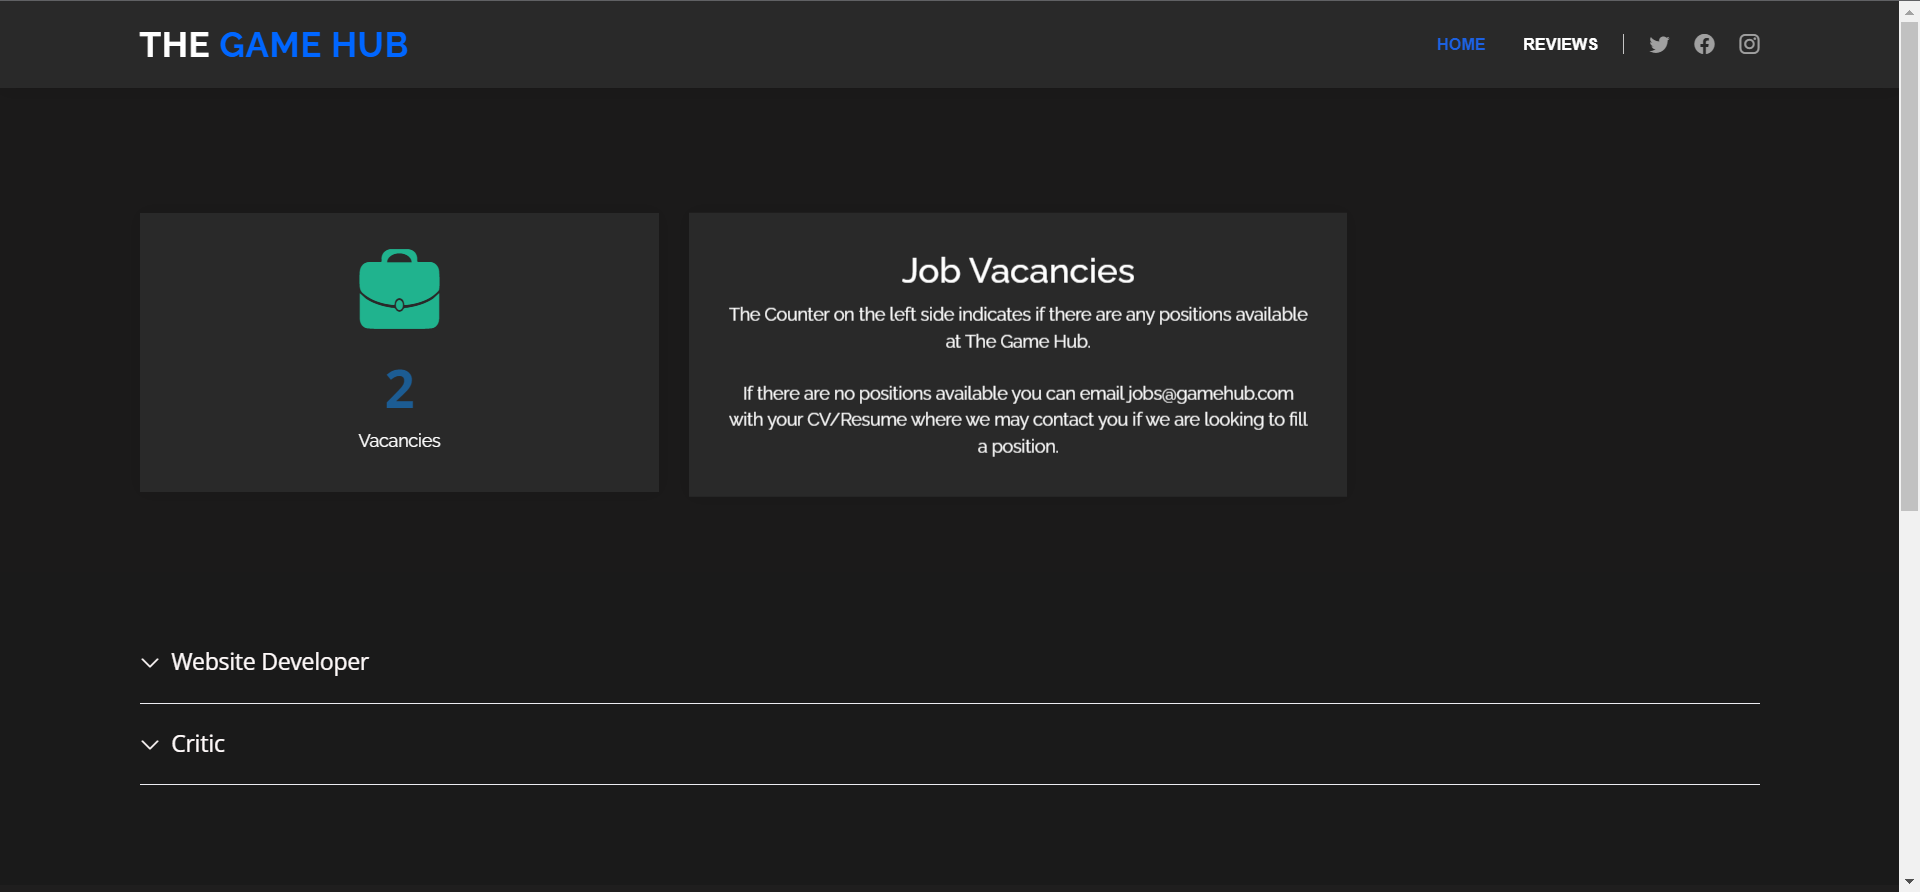Click the chevron beside Website Developer
Image resolution: width=1920 pixels, height=892 pixels.
(150, 663)
